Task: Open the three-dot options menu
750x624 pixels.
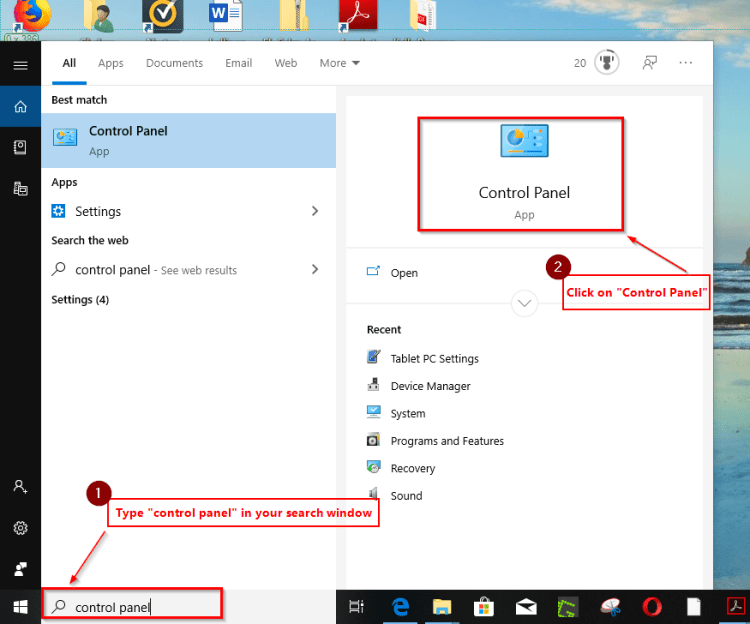Action: point(686,63)
